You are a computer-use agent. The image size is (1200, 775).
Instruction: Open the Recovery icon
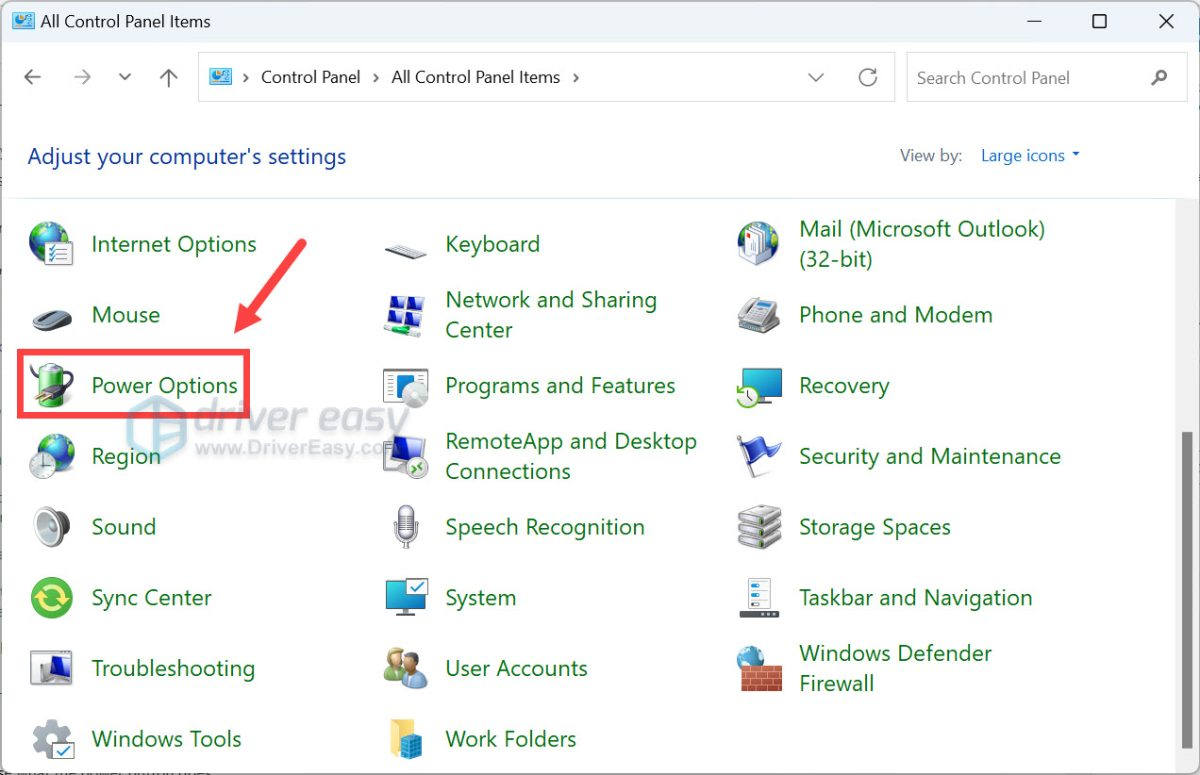(759, 387)
